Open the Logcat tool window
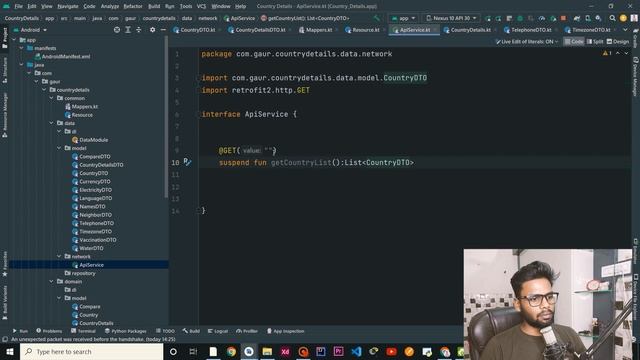Screen dimensions: 640x360 [x=218, y=331]
